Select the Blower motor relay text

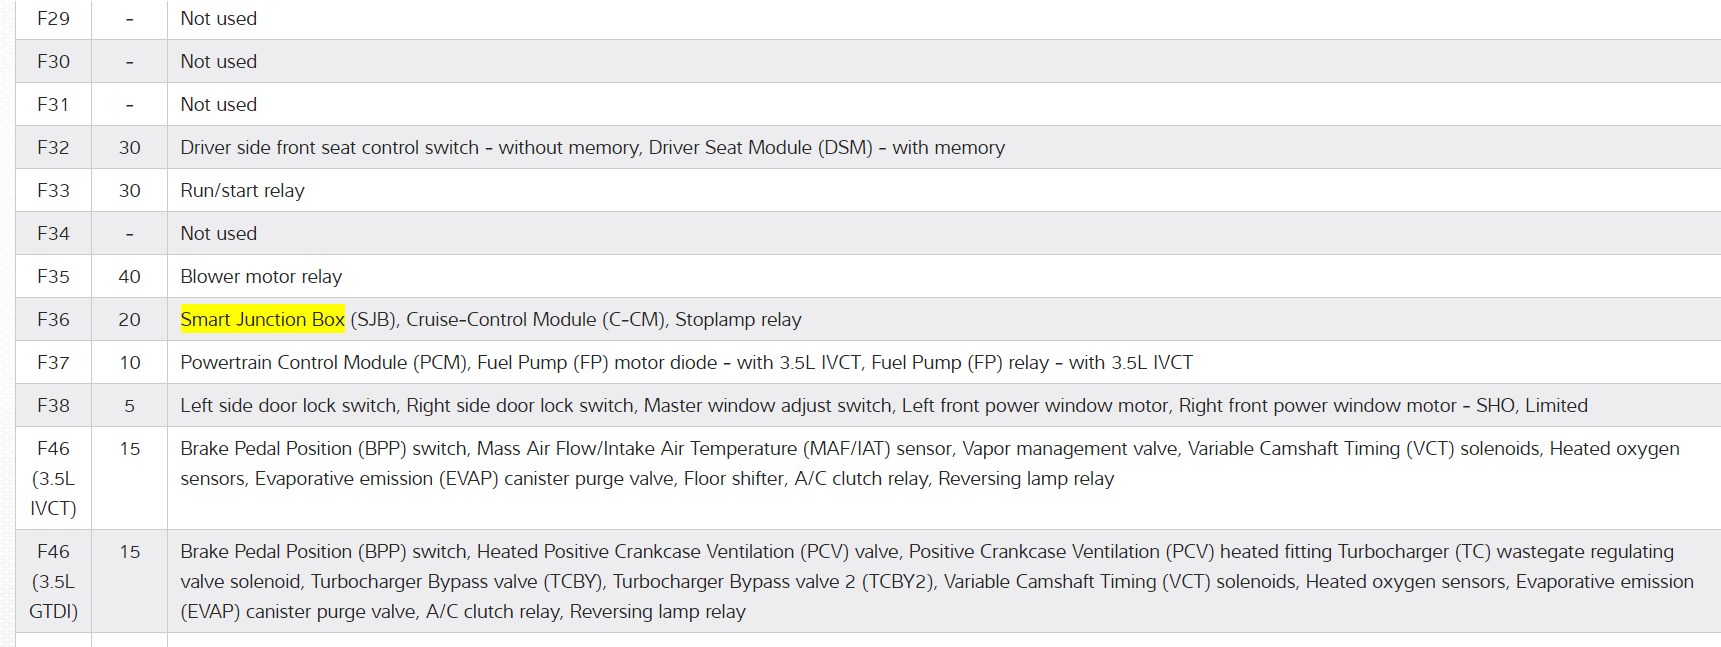(x=261, y=277)
